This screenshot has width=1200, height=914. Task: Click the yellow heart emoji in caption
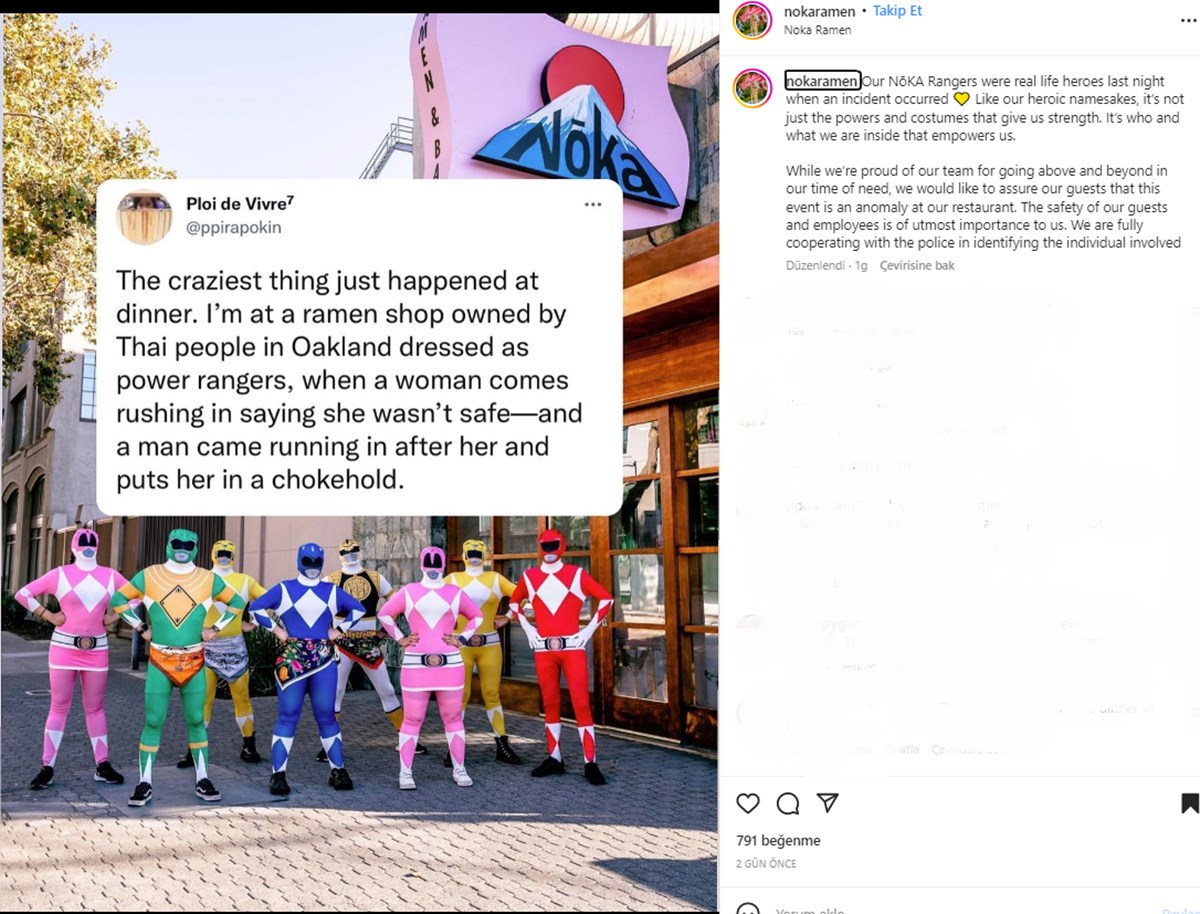click(961, 99)
